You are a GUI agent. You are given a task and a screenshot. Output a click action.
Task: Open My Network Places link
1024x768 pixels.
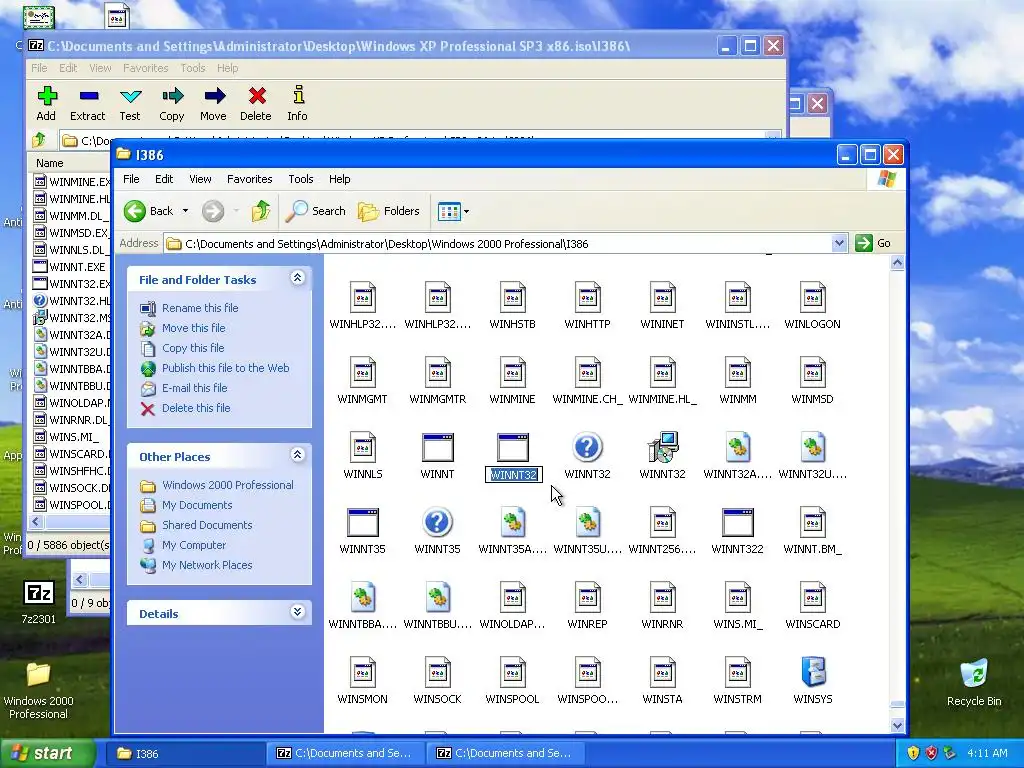pyautogui.click(x=206, y=565)
